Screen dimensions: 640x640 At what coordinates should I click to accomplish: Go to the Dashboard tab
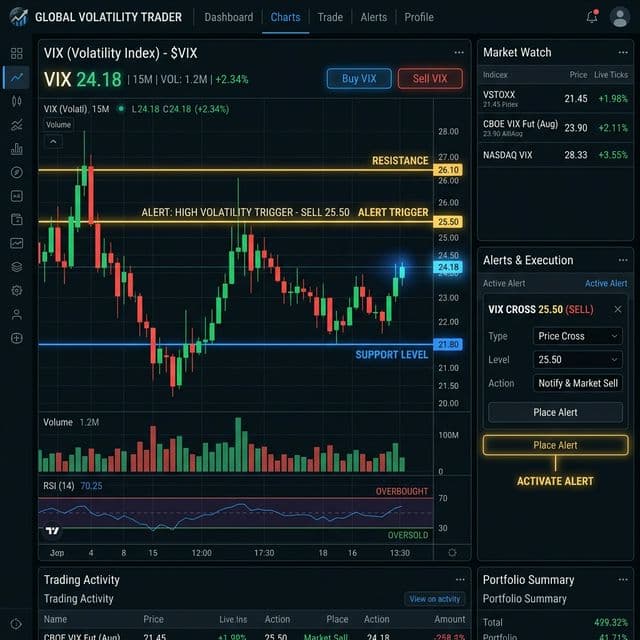(x=229, y=17)
